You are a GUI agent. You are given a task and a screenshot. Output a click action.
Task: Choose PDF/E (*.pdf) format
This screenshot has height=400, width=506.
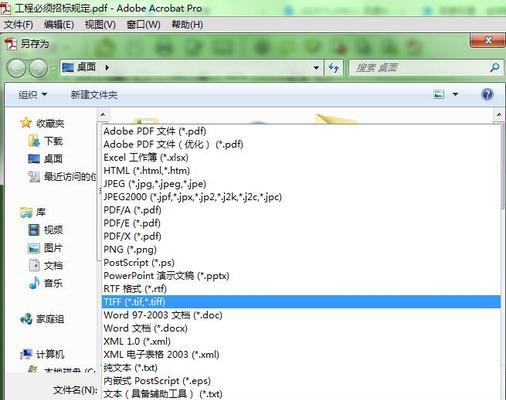pos(301,223)
